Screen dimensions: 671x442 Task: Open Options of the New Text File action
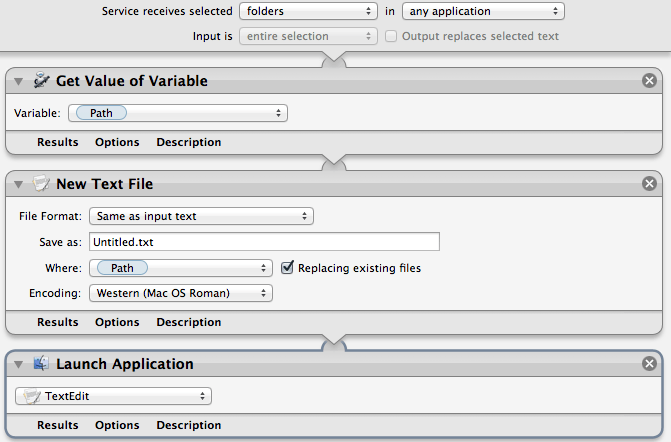coord(117,322)
